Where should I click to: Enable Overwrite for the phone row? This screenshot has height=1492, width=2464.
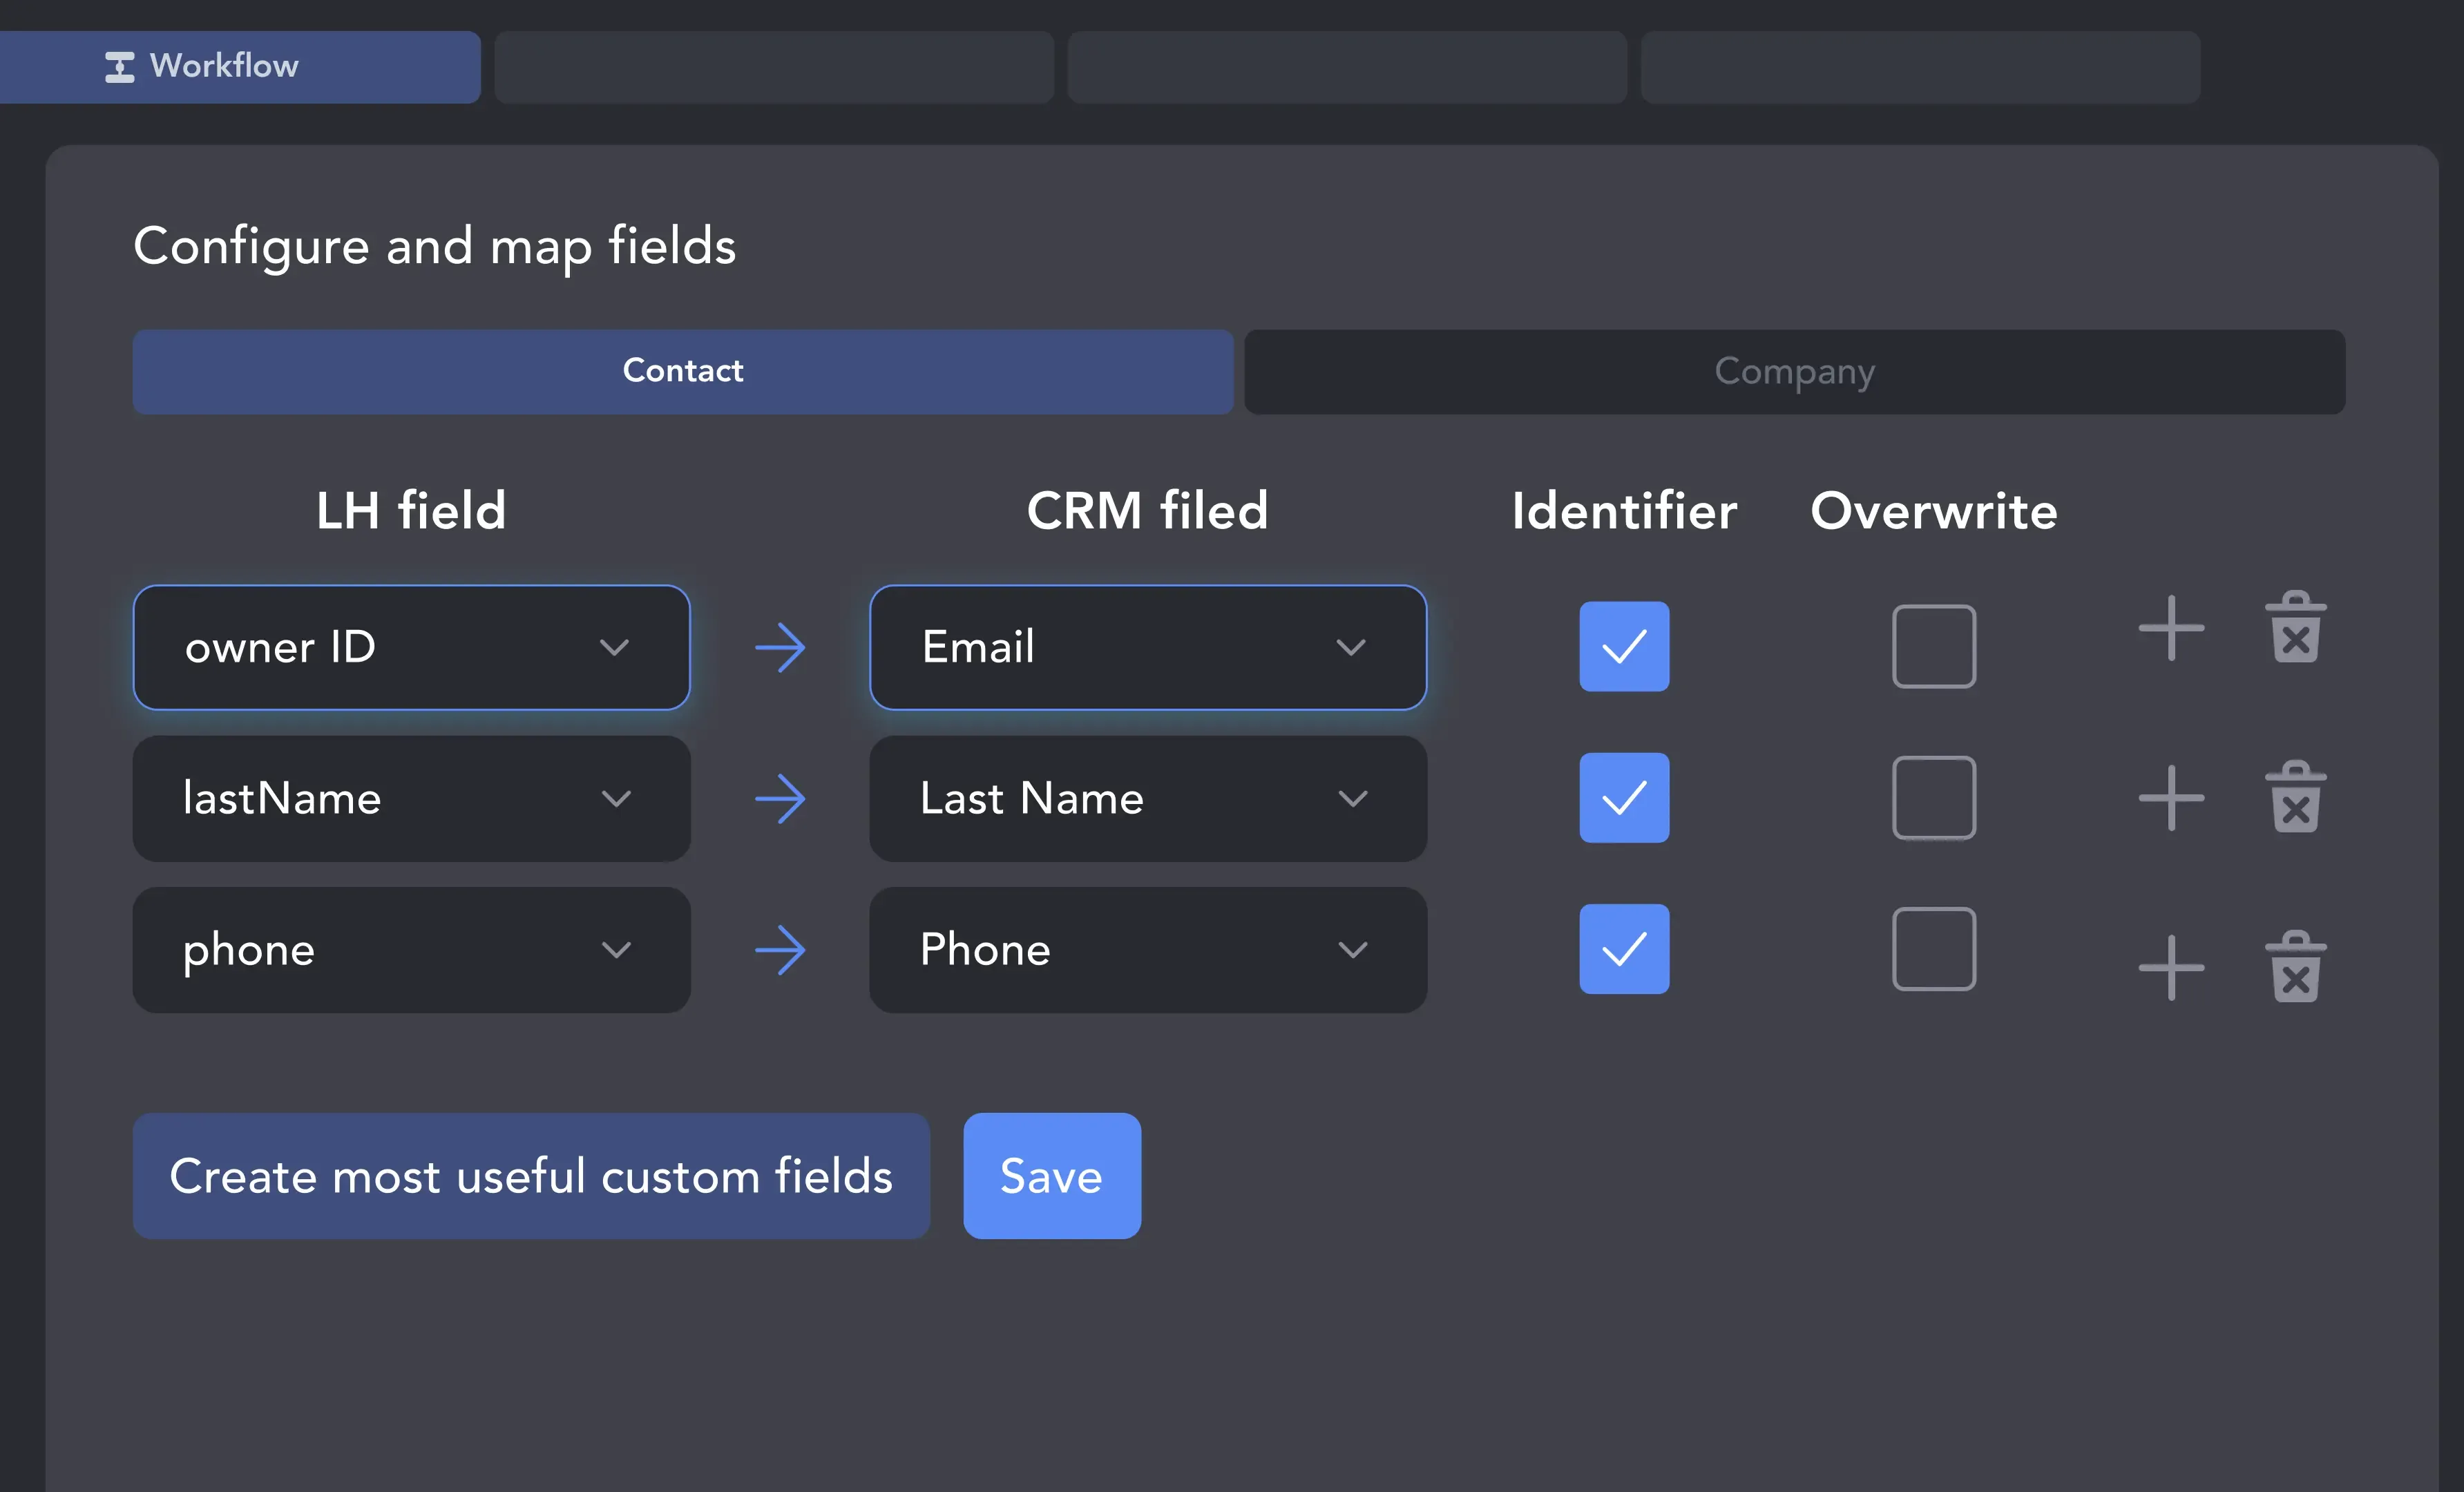[1934, 948]
